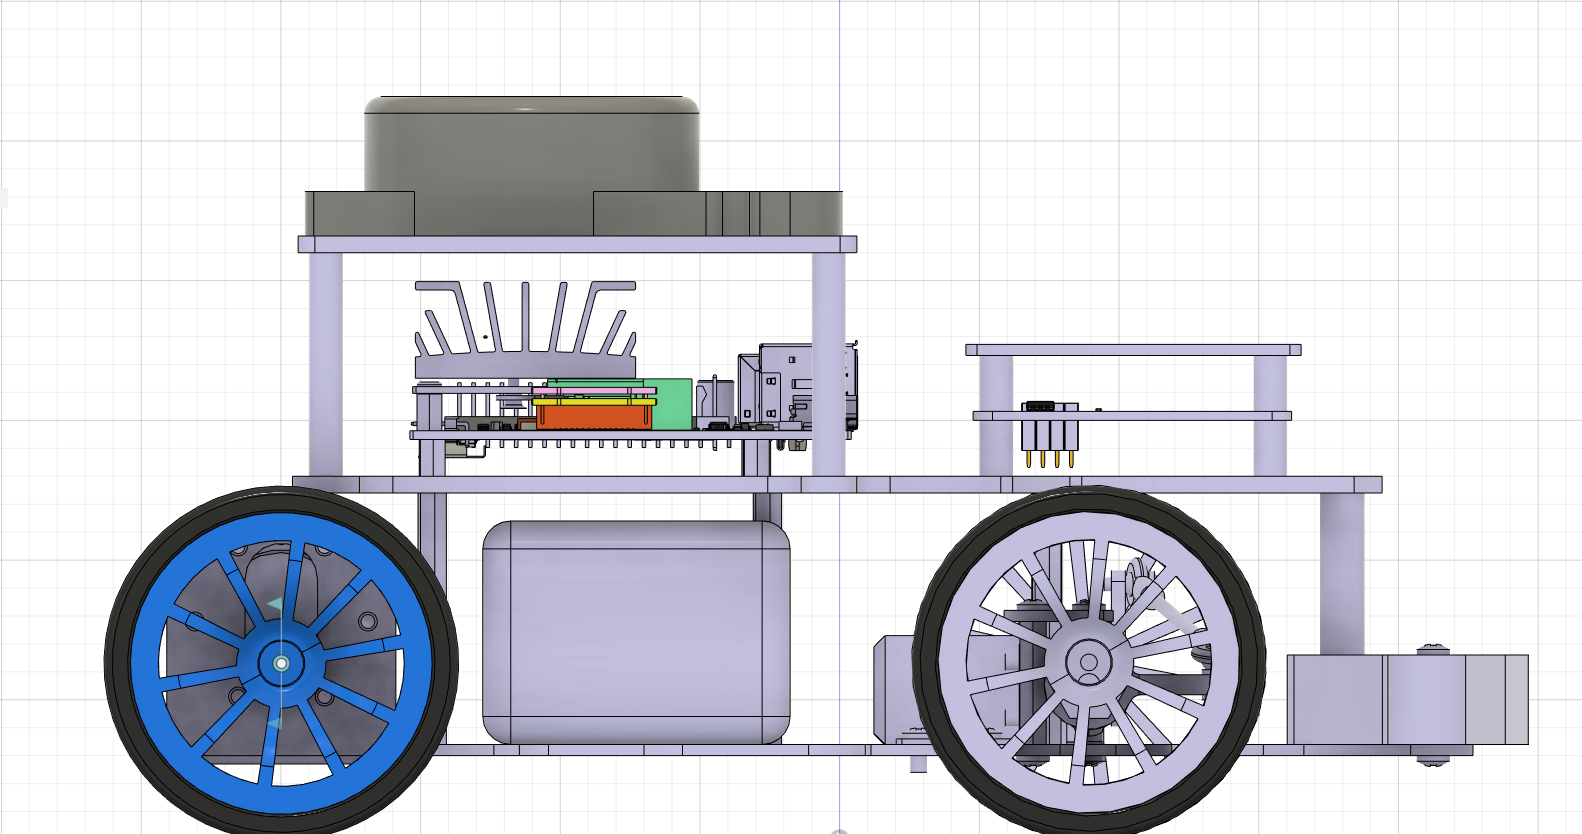Viewport: 1582px width, 834px height.
Task: Select the pink strip above orange component
Action: tap(594, 391)
